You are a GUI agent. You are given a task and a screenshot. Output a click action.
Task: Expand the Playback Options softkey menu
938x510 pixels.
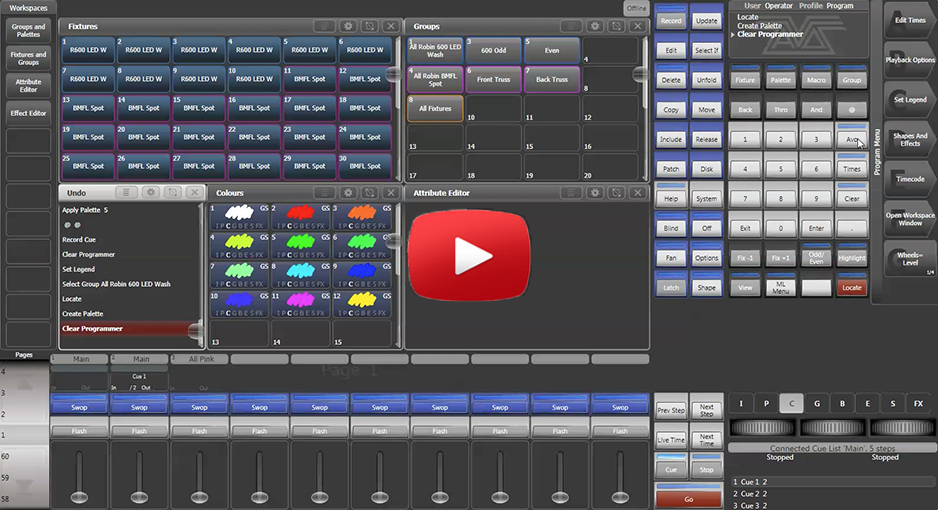(x=908, y=60)
